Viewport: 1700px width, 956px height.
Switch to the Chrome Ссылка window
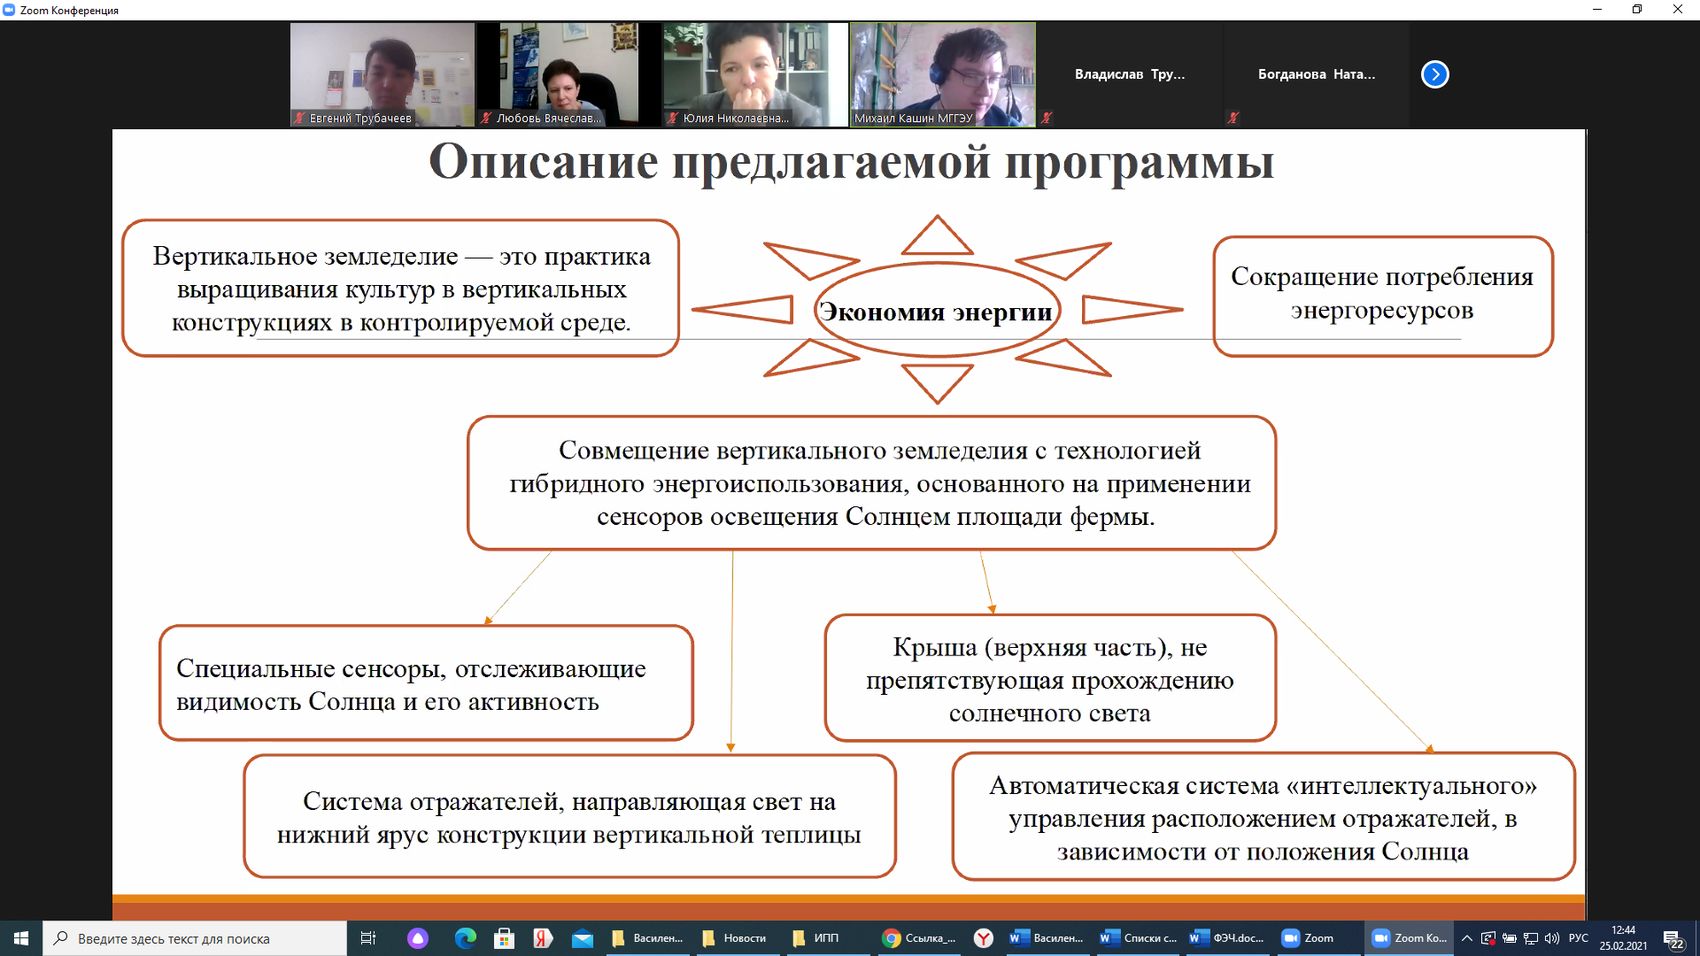(x=919, y=938)
